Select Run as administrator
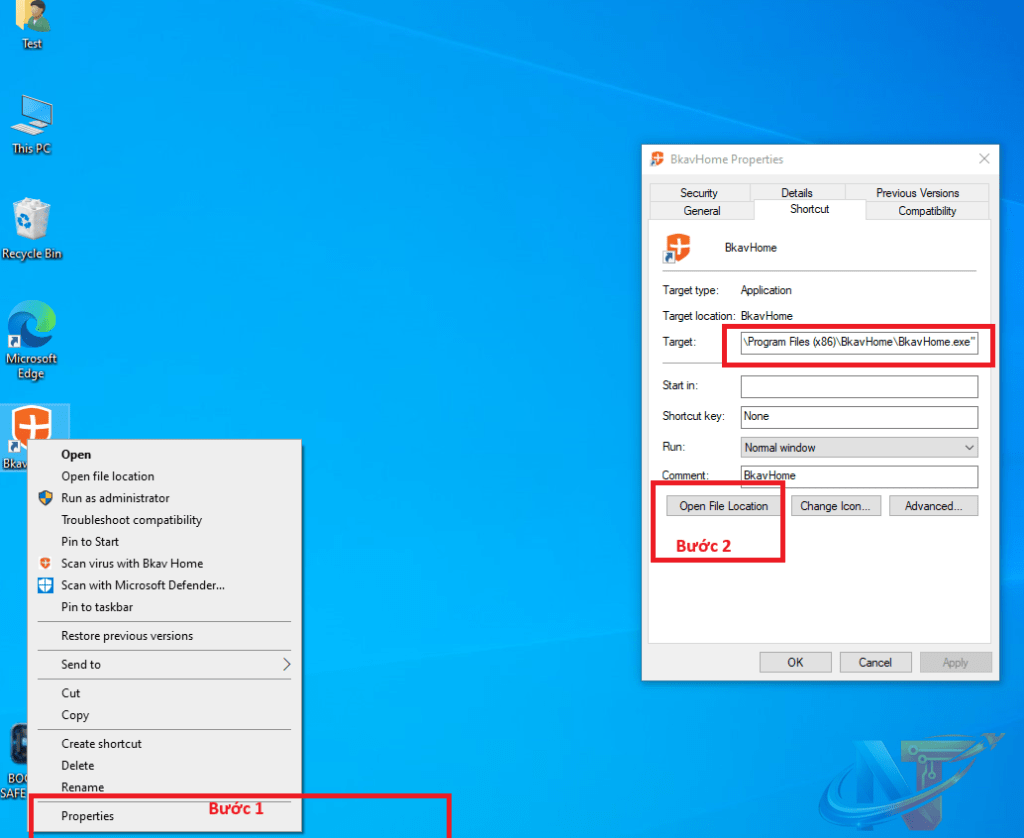Viewport: 1024px width, 838px height. tap(165, 498)
